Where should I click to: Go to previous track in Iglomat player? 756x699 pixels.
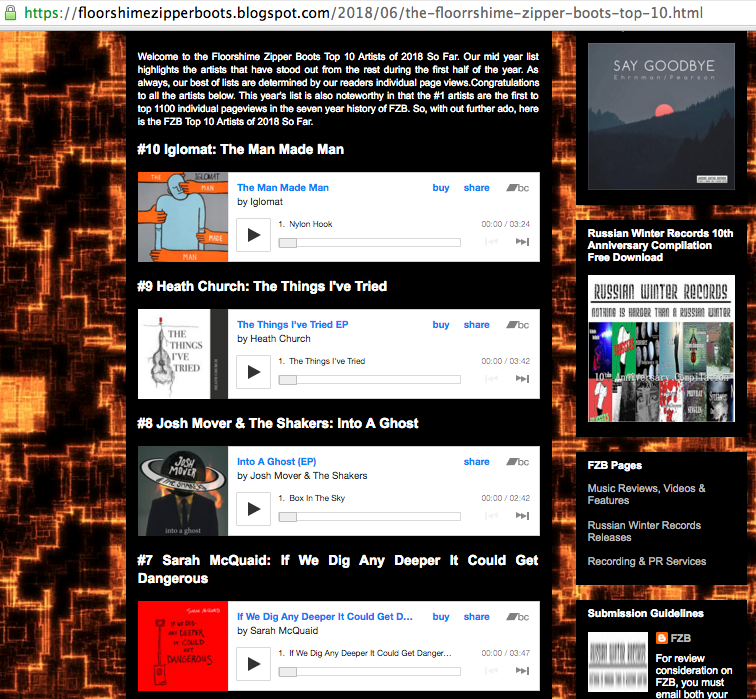(x=491, y=242)
